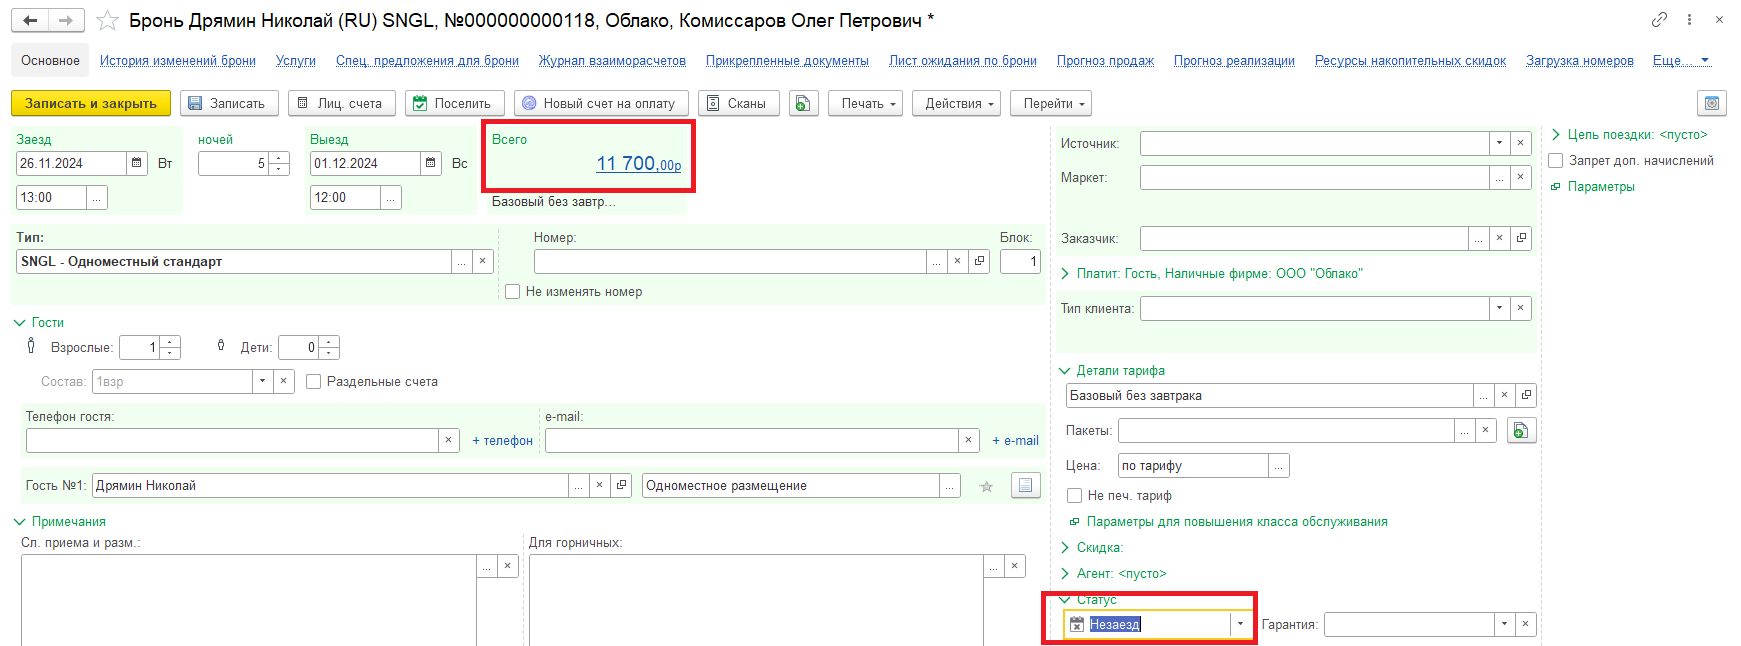Clear the Номер room field
This screenshot has width=1741, height=646.
pos(957,261)
